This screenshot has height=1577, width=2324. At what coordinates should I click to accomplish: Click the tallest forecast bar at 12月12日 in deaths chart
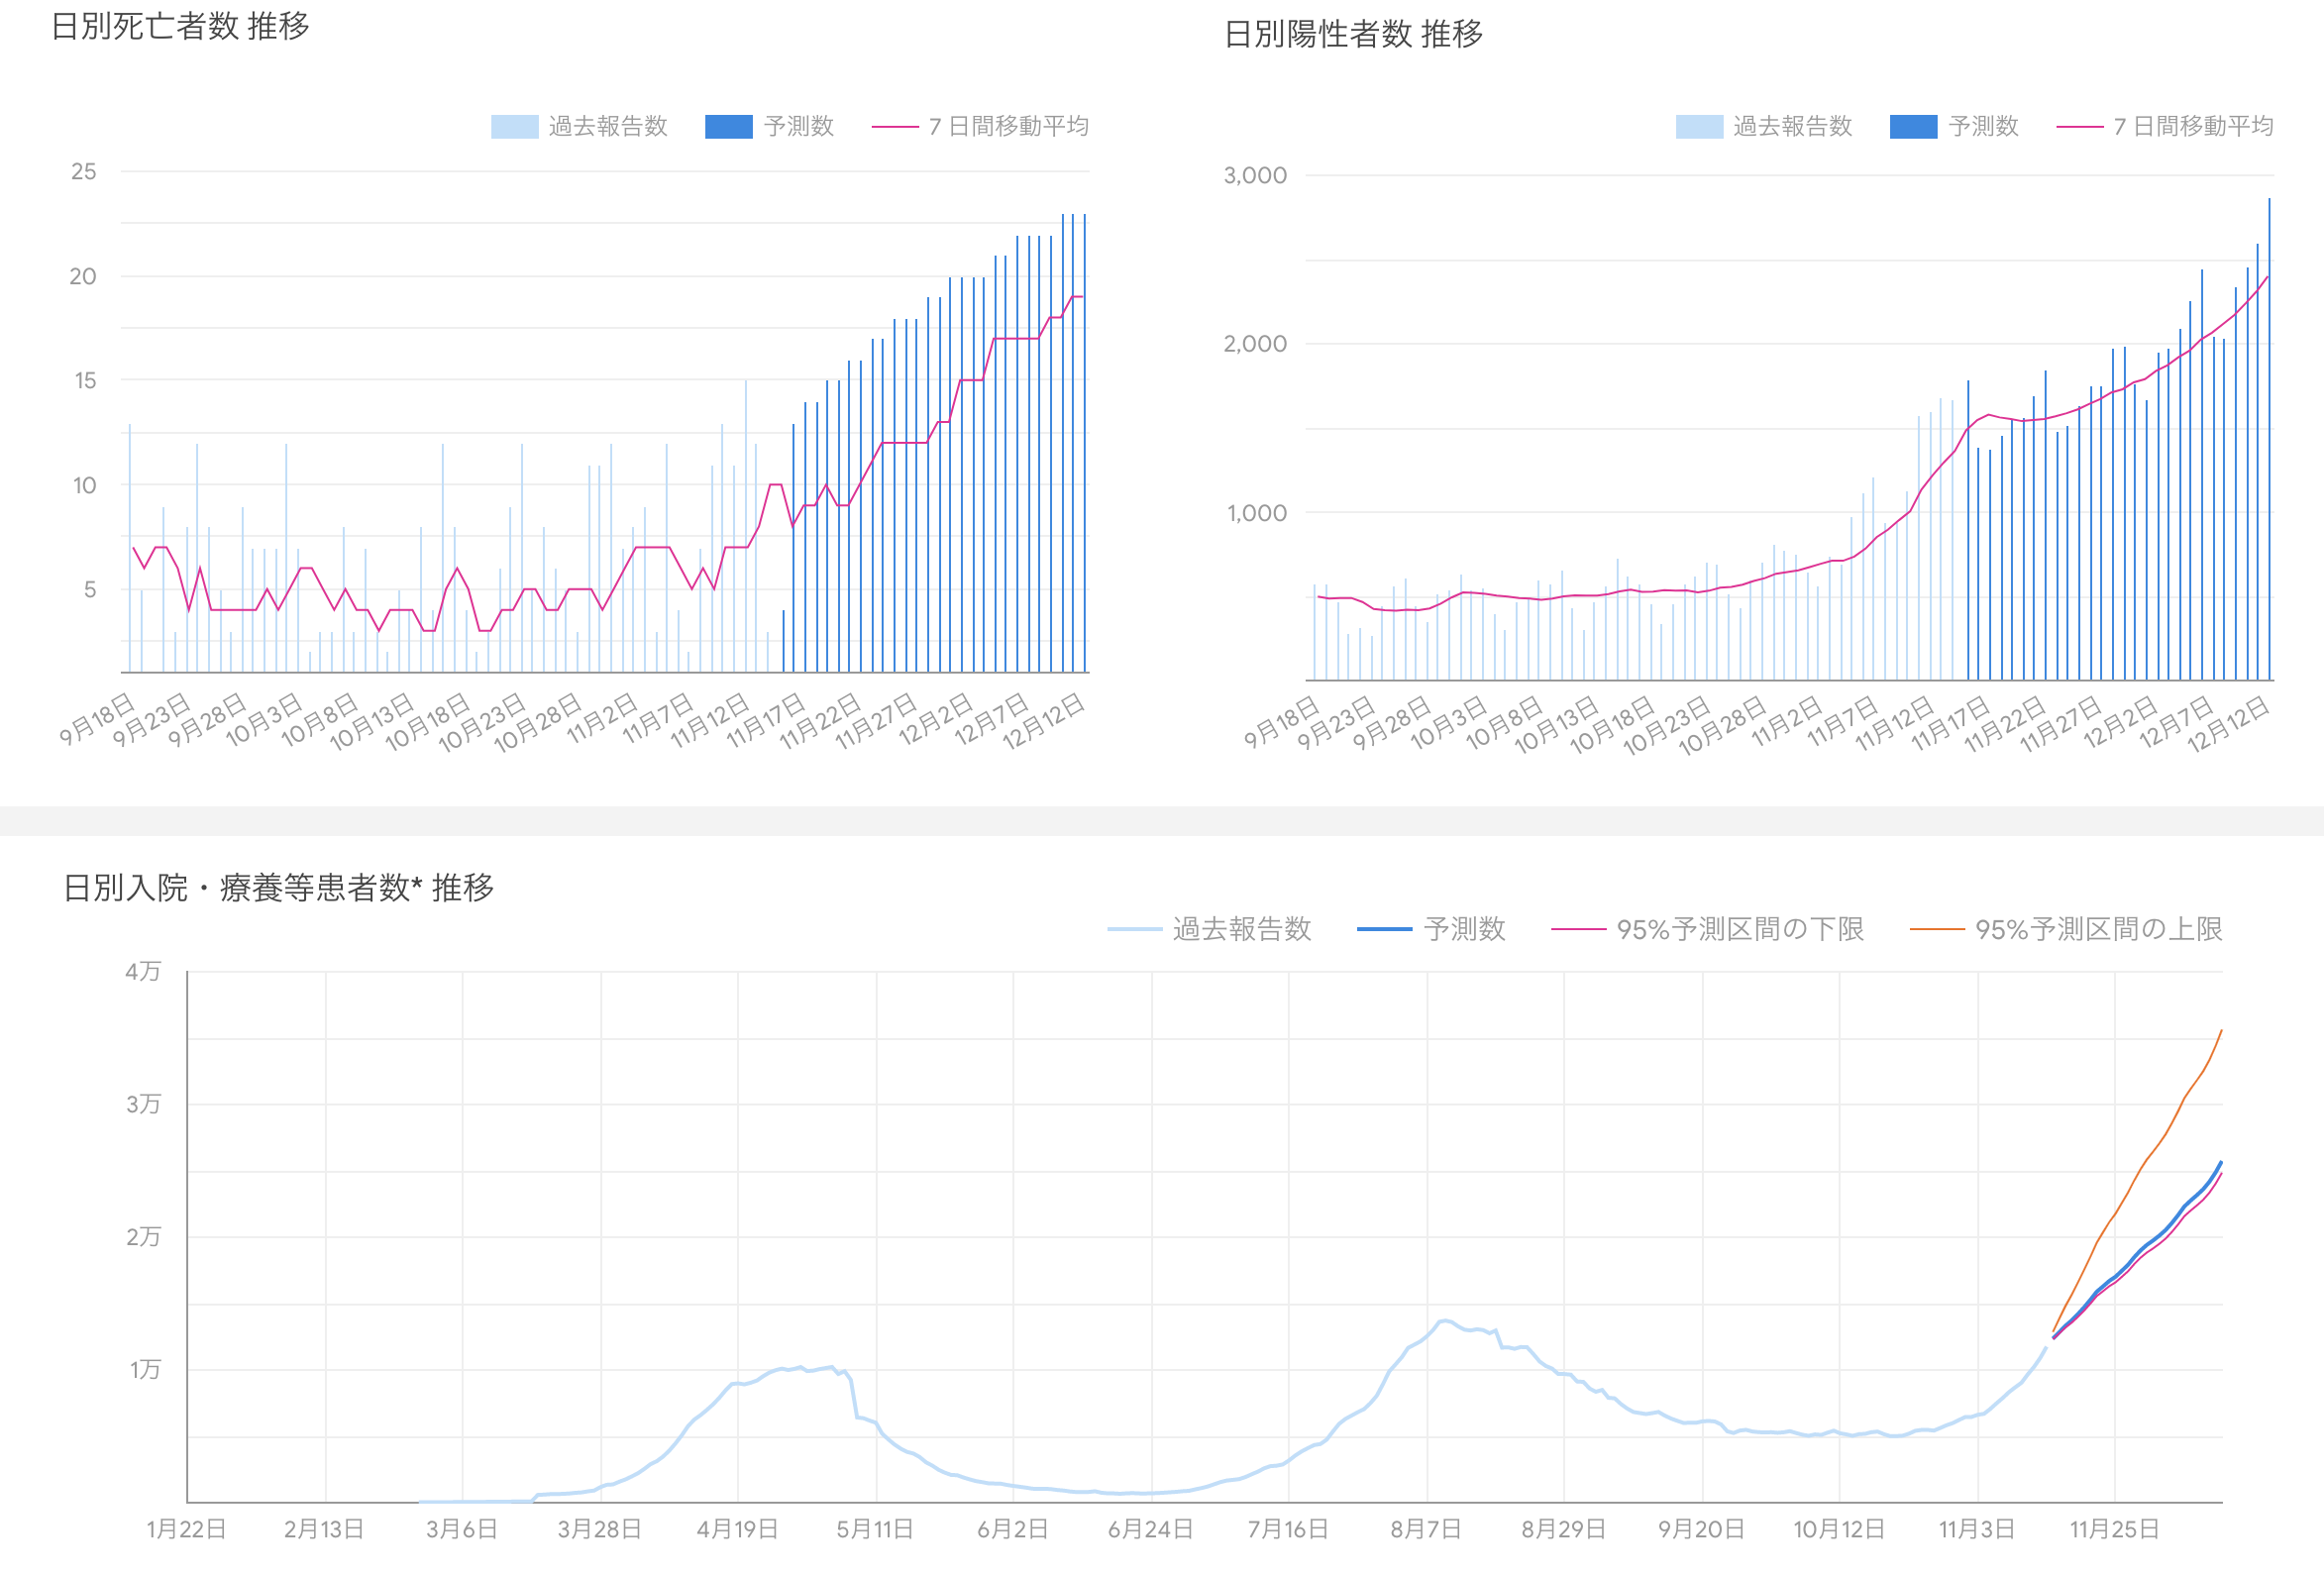point(1084,443)
